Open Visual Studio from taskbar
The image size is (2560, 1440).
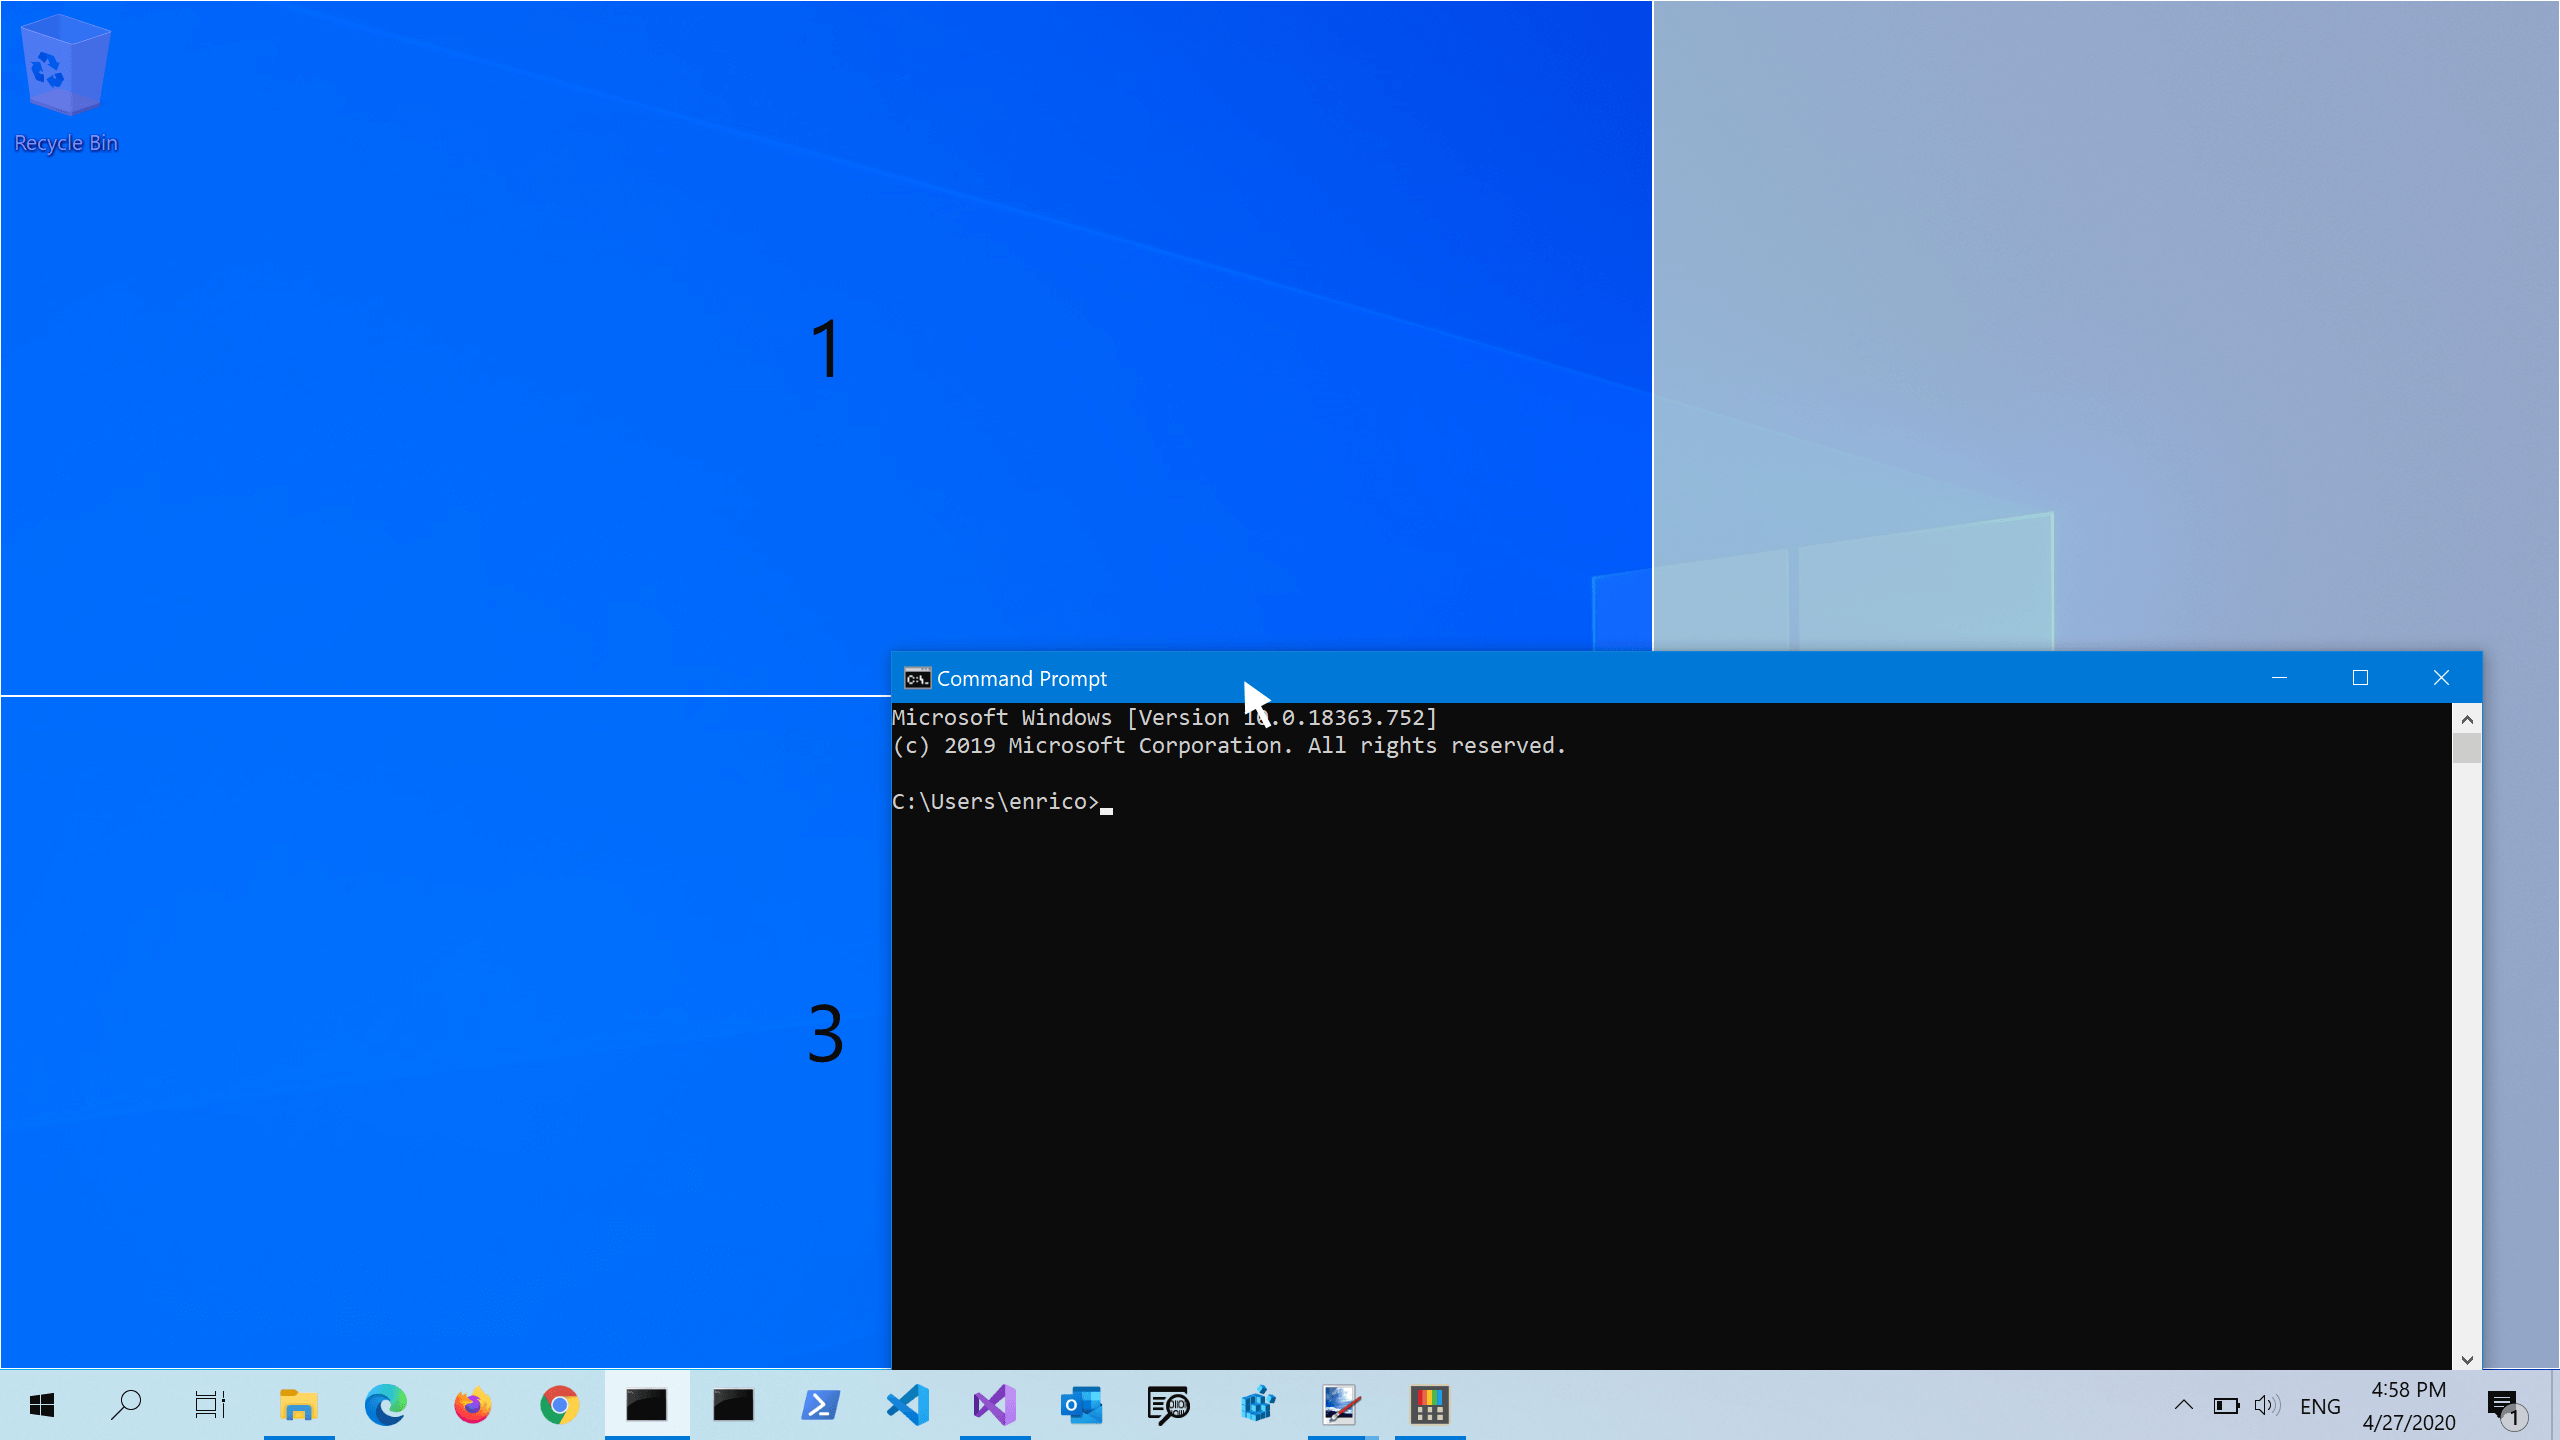(x=993, y=1405)
